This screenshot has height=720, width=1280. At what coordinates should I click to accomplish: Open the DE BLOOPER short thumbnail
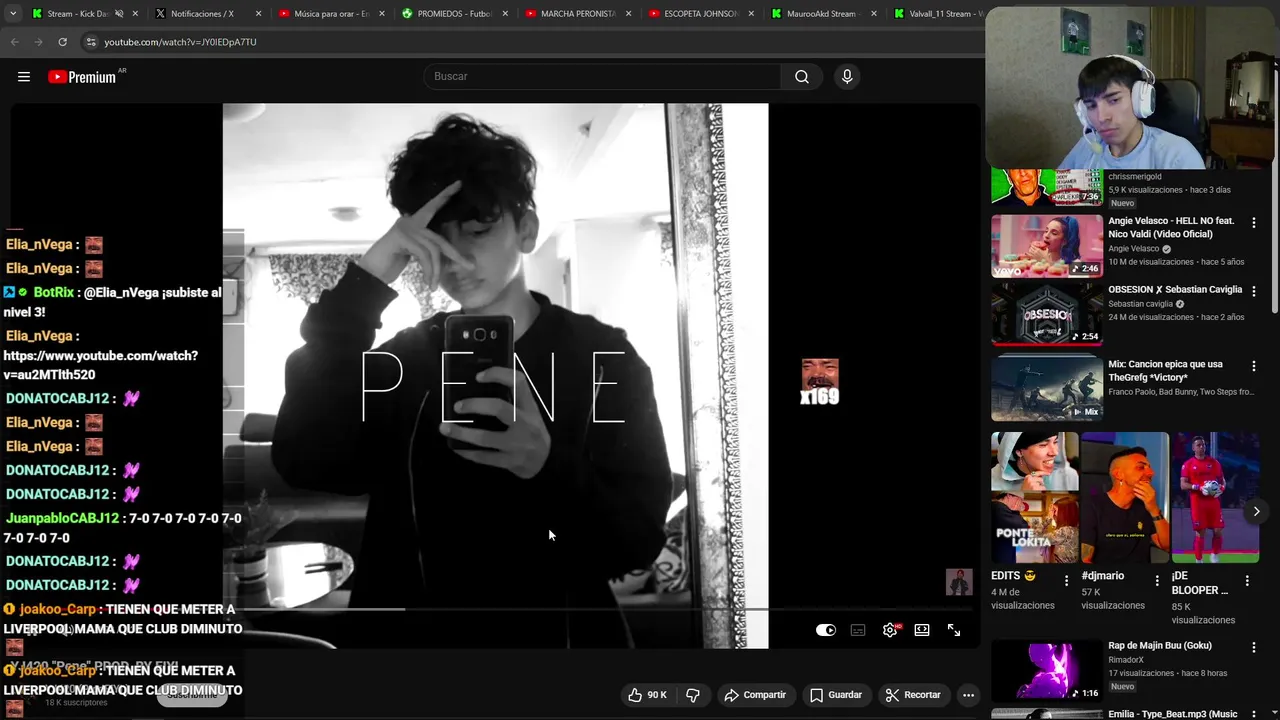pos(1215,497)
